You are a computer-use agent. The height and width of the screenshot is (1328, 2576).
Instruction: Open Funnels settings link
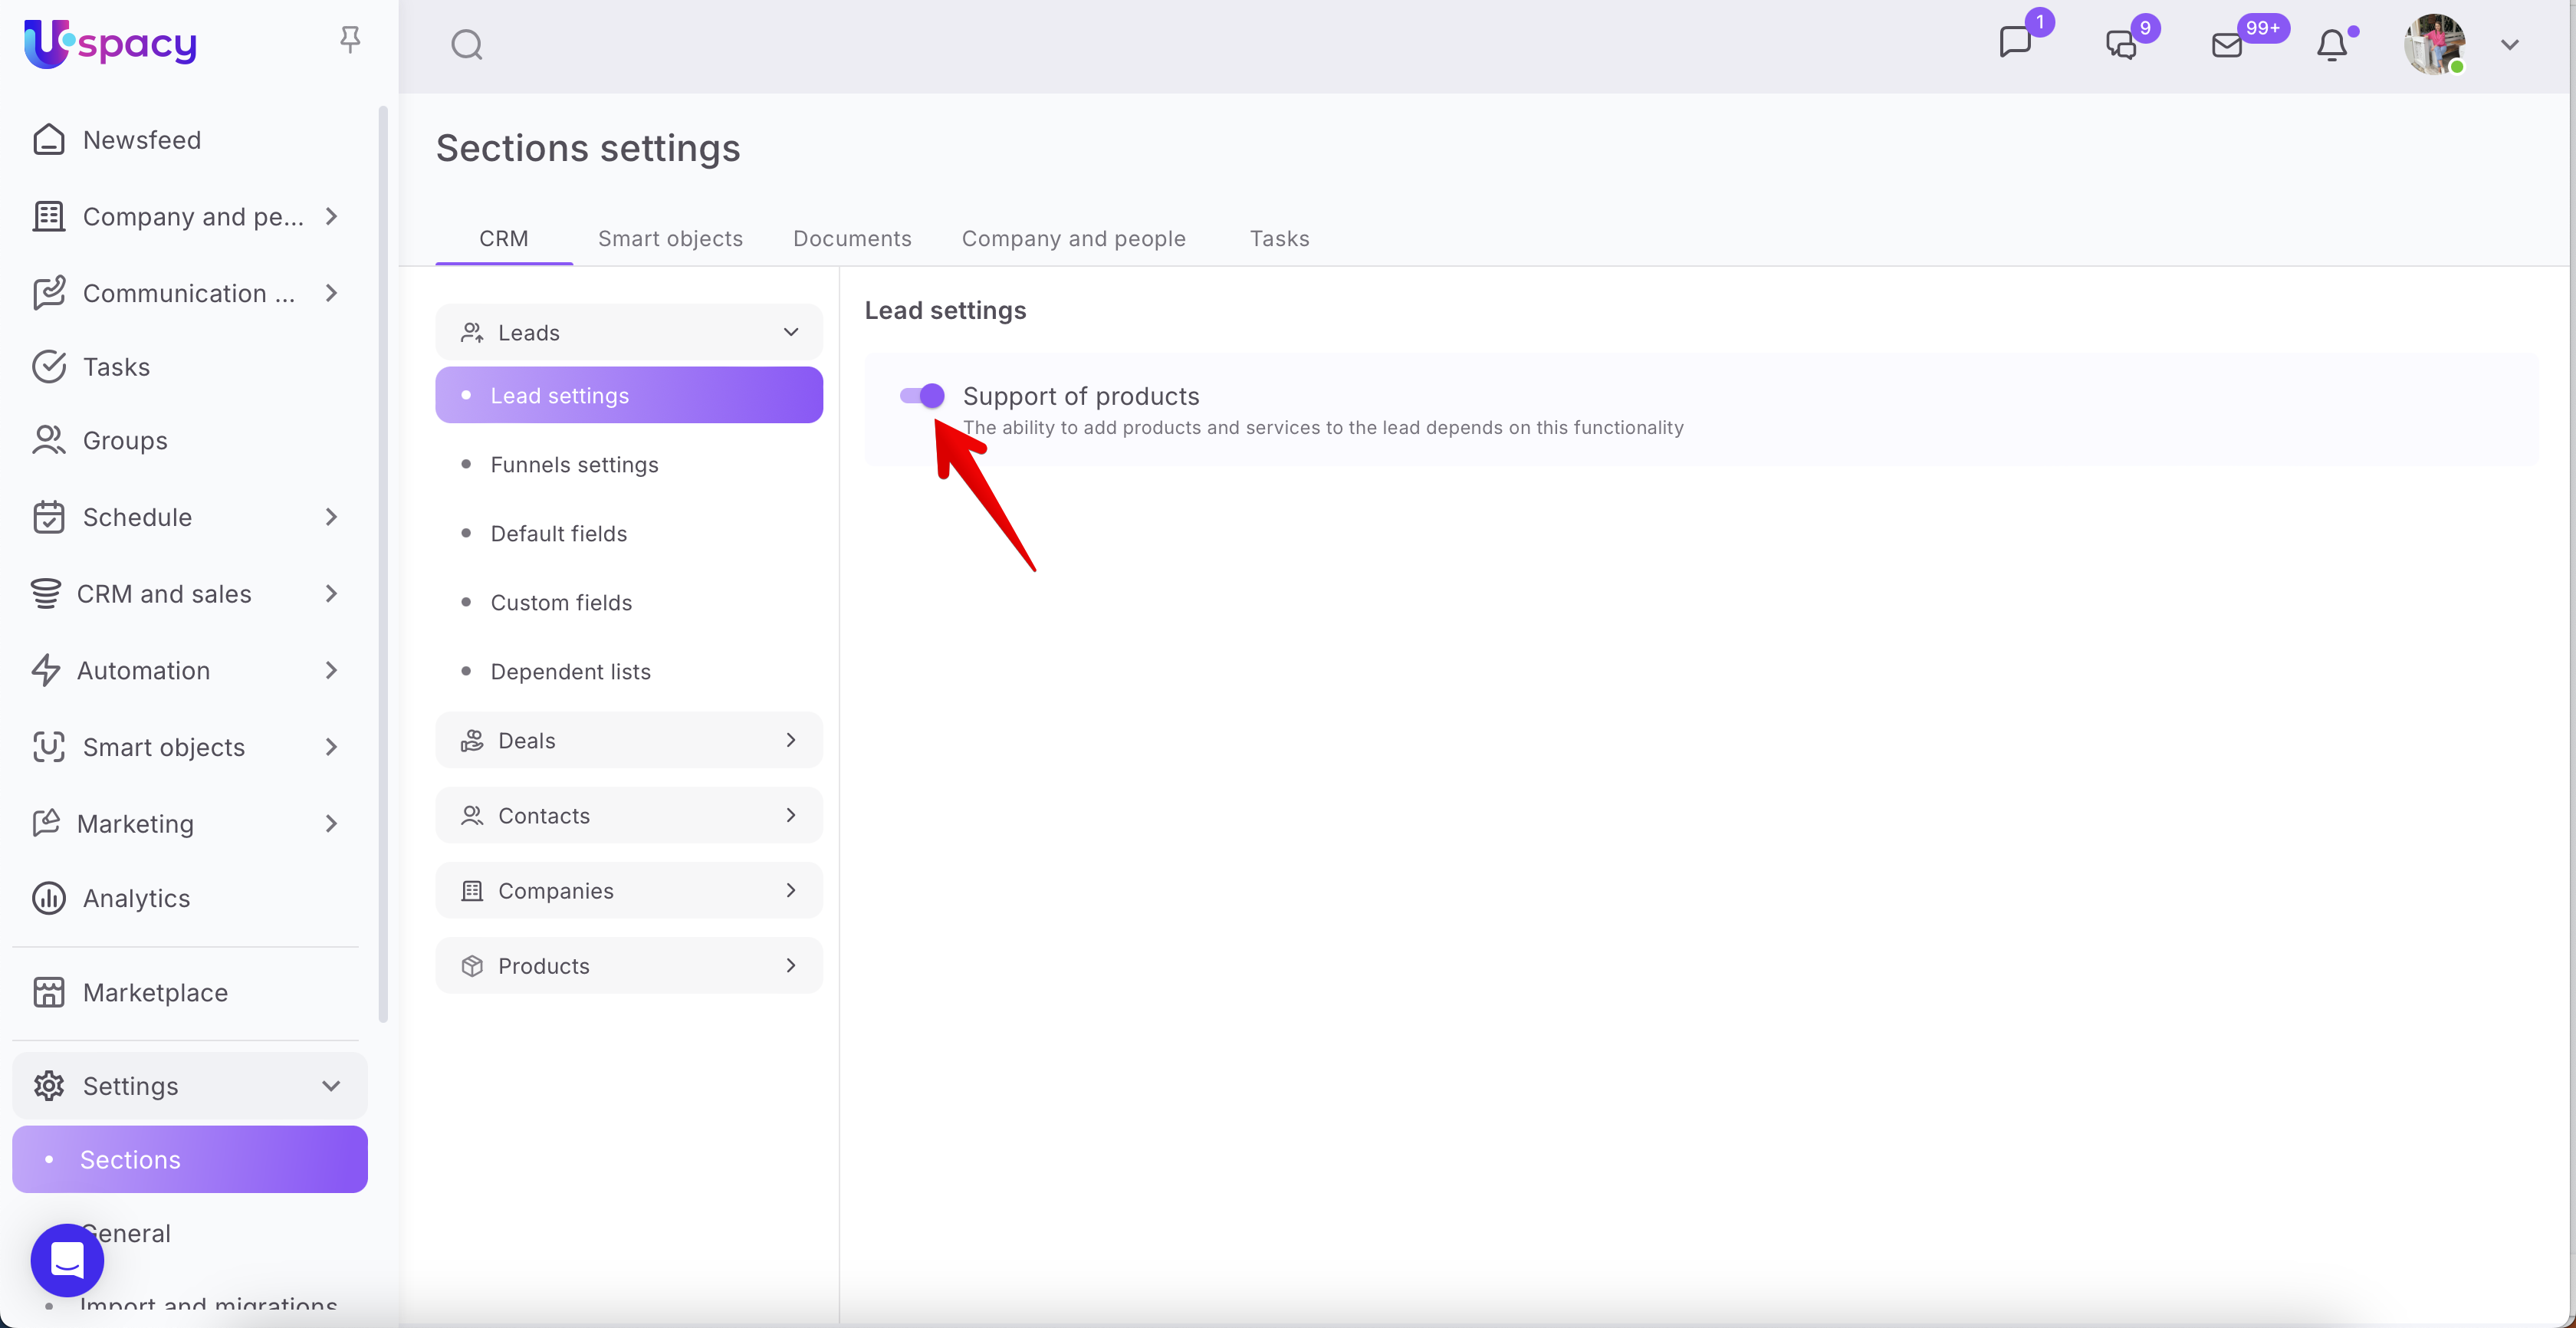[x=574, y=464]
